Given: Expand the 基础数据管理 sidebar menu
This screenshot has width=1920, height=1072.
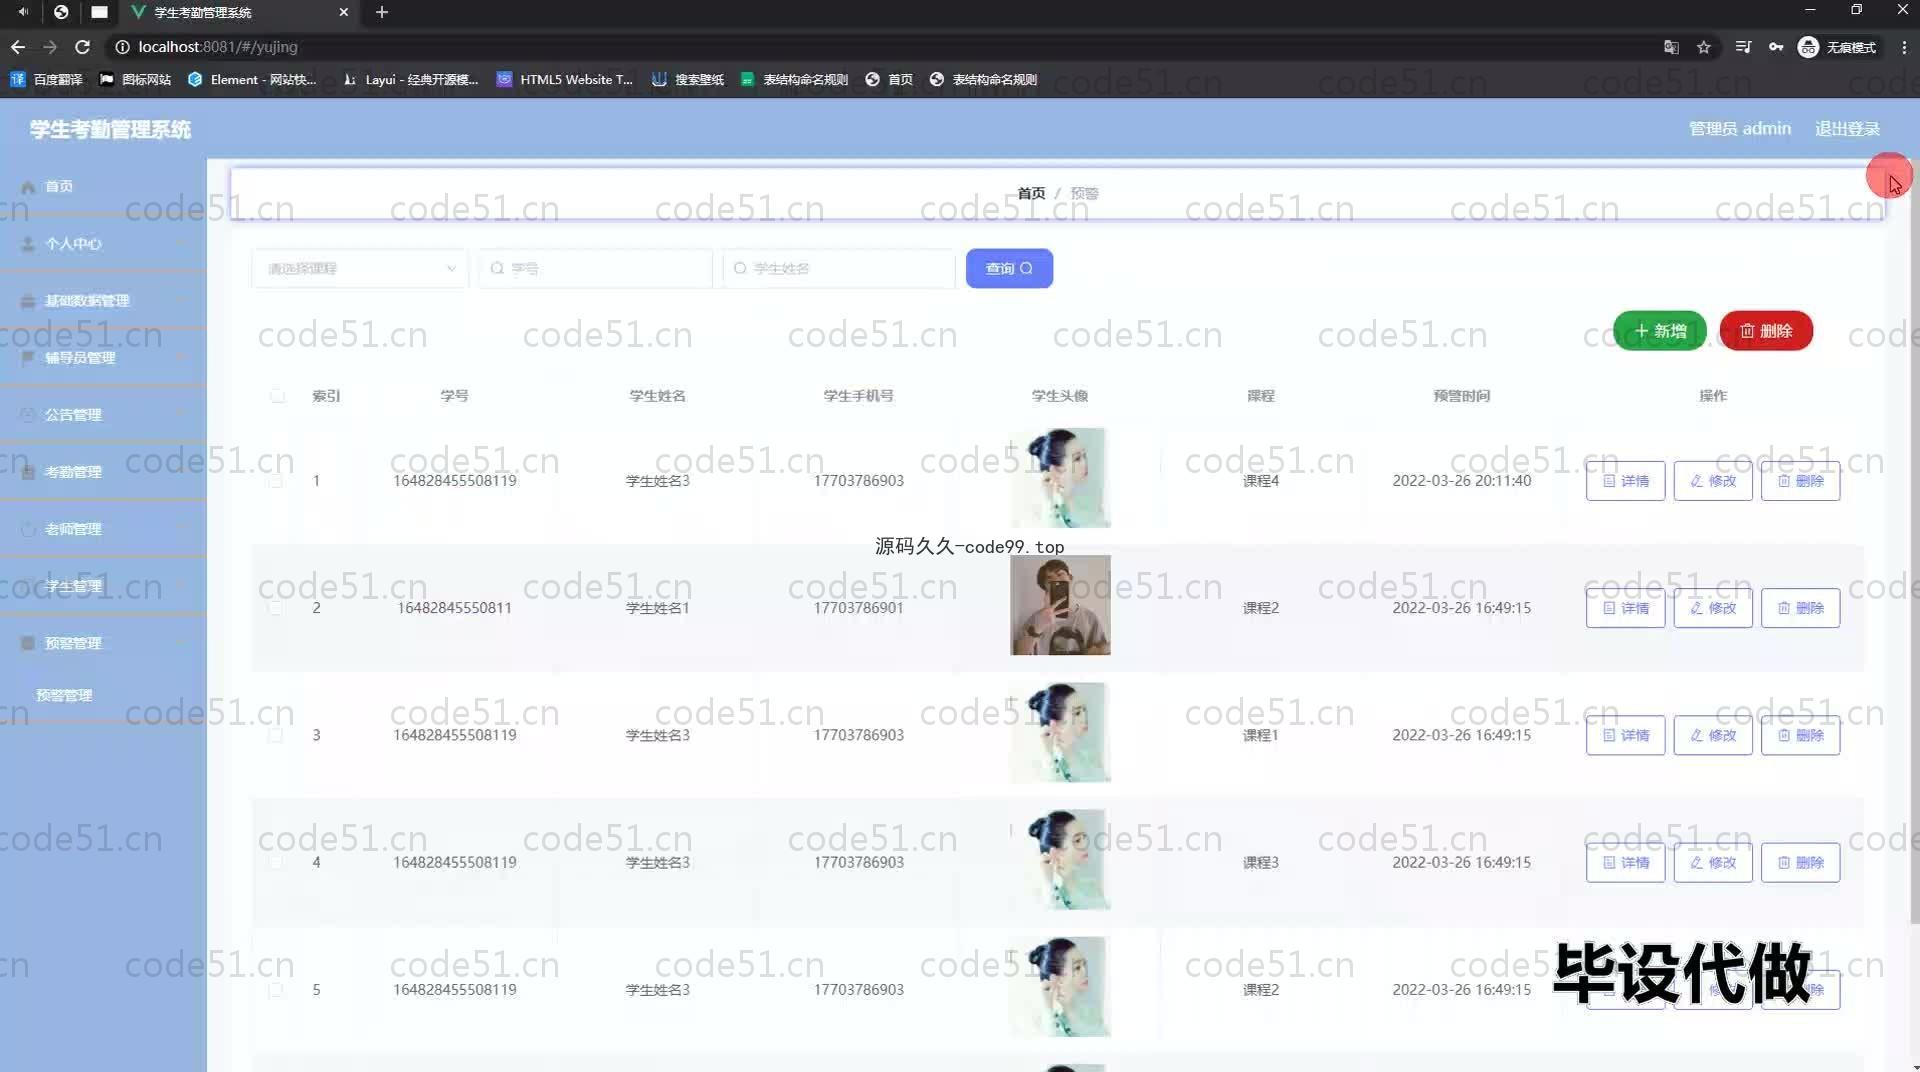Looking at the screenshot, I should pos(87,301).
